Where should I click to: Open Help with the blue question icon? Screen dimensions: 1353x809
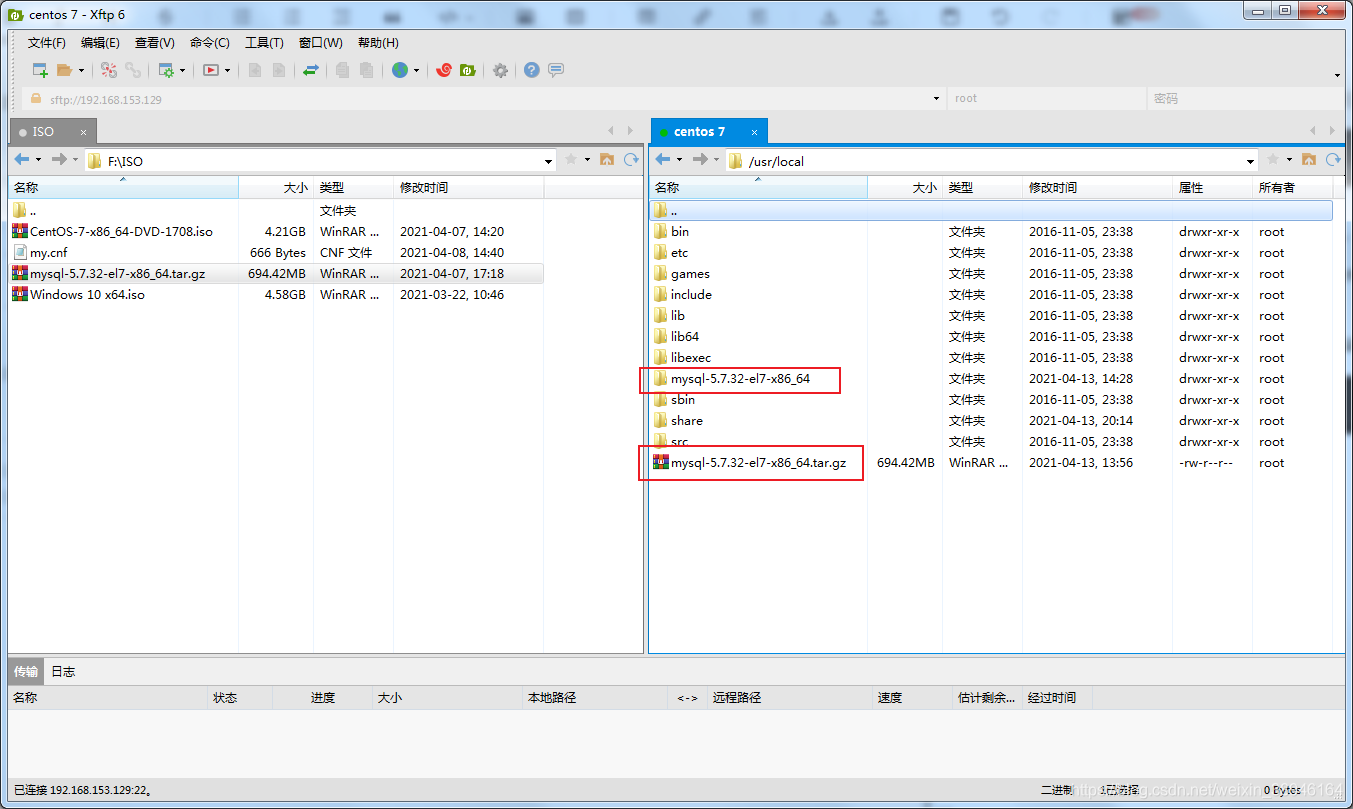pyautogui.click(x=532, y=70)
